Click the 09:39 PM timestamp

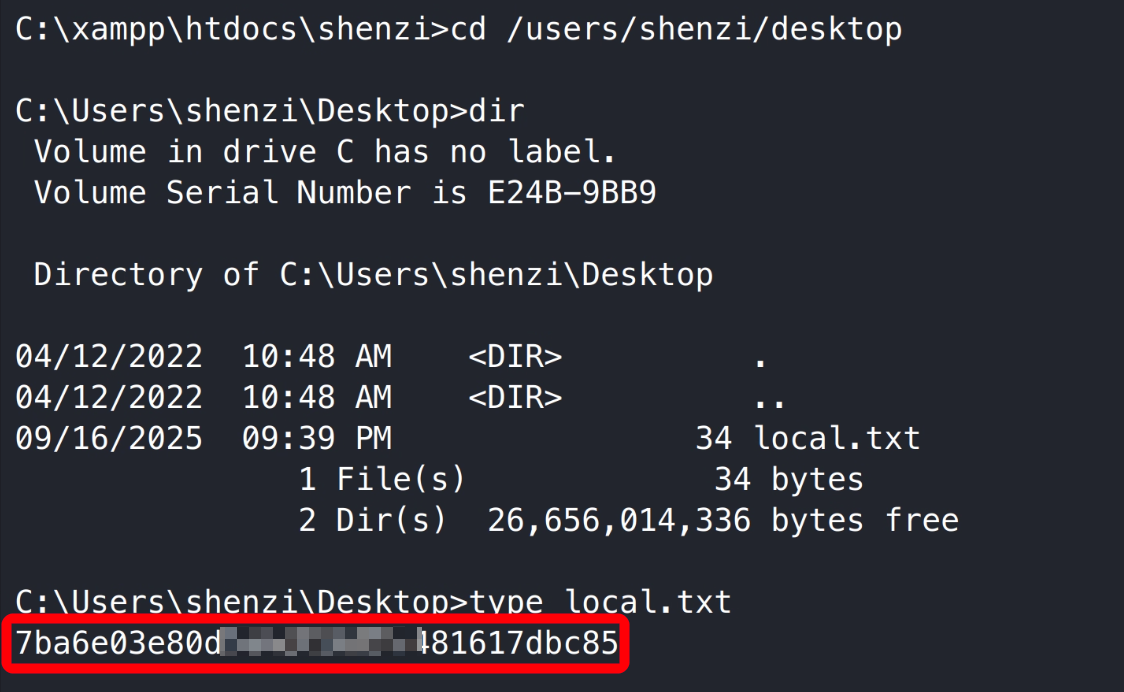(x=317, y=438)
